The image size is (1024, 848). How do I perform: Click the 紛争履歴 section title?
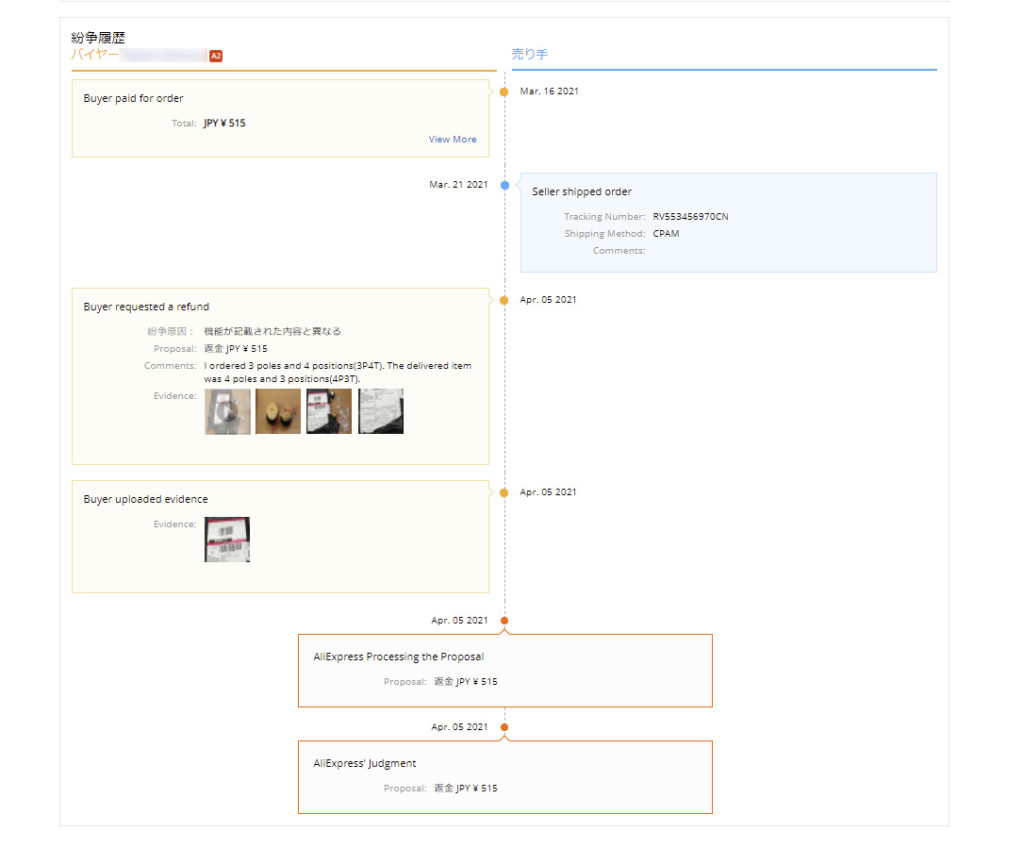[x=98, y=37]
